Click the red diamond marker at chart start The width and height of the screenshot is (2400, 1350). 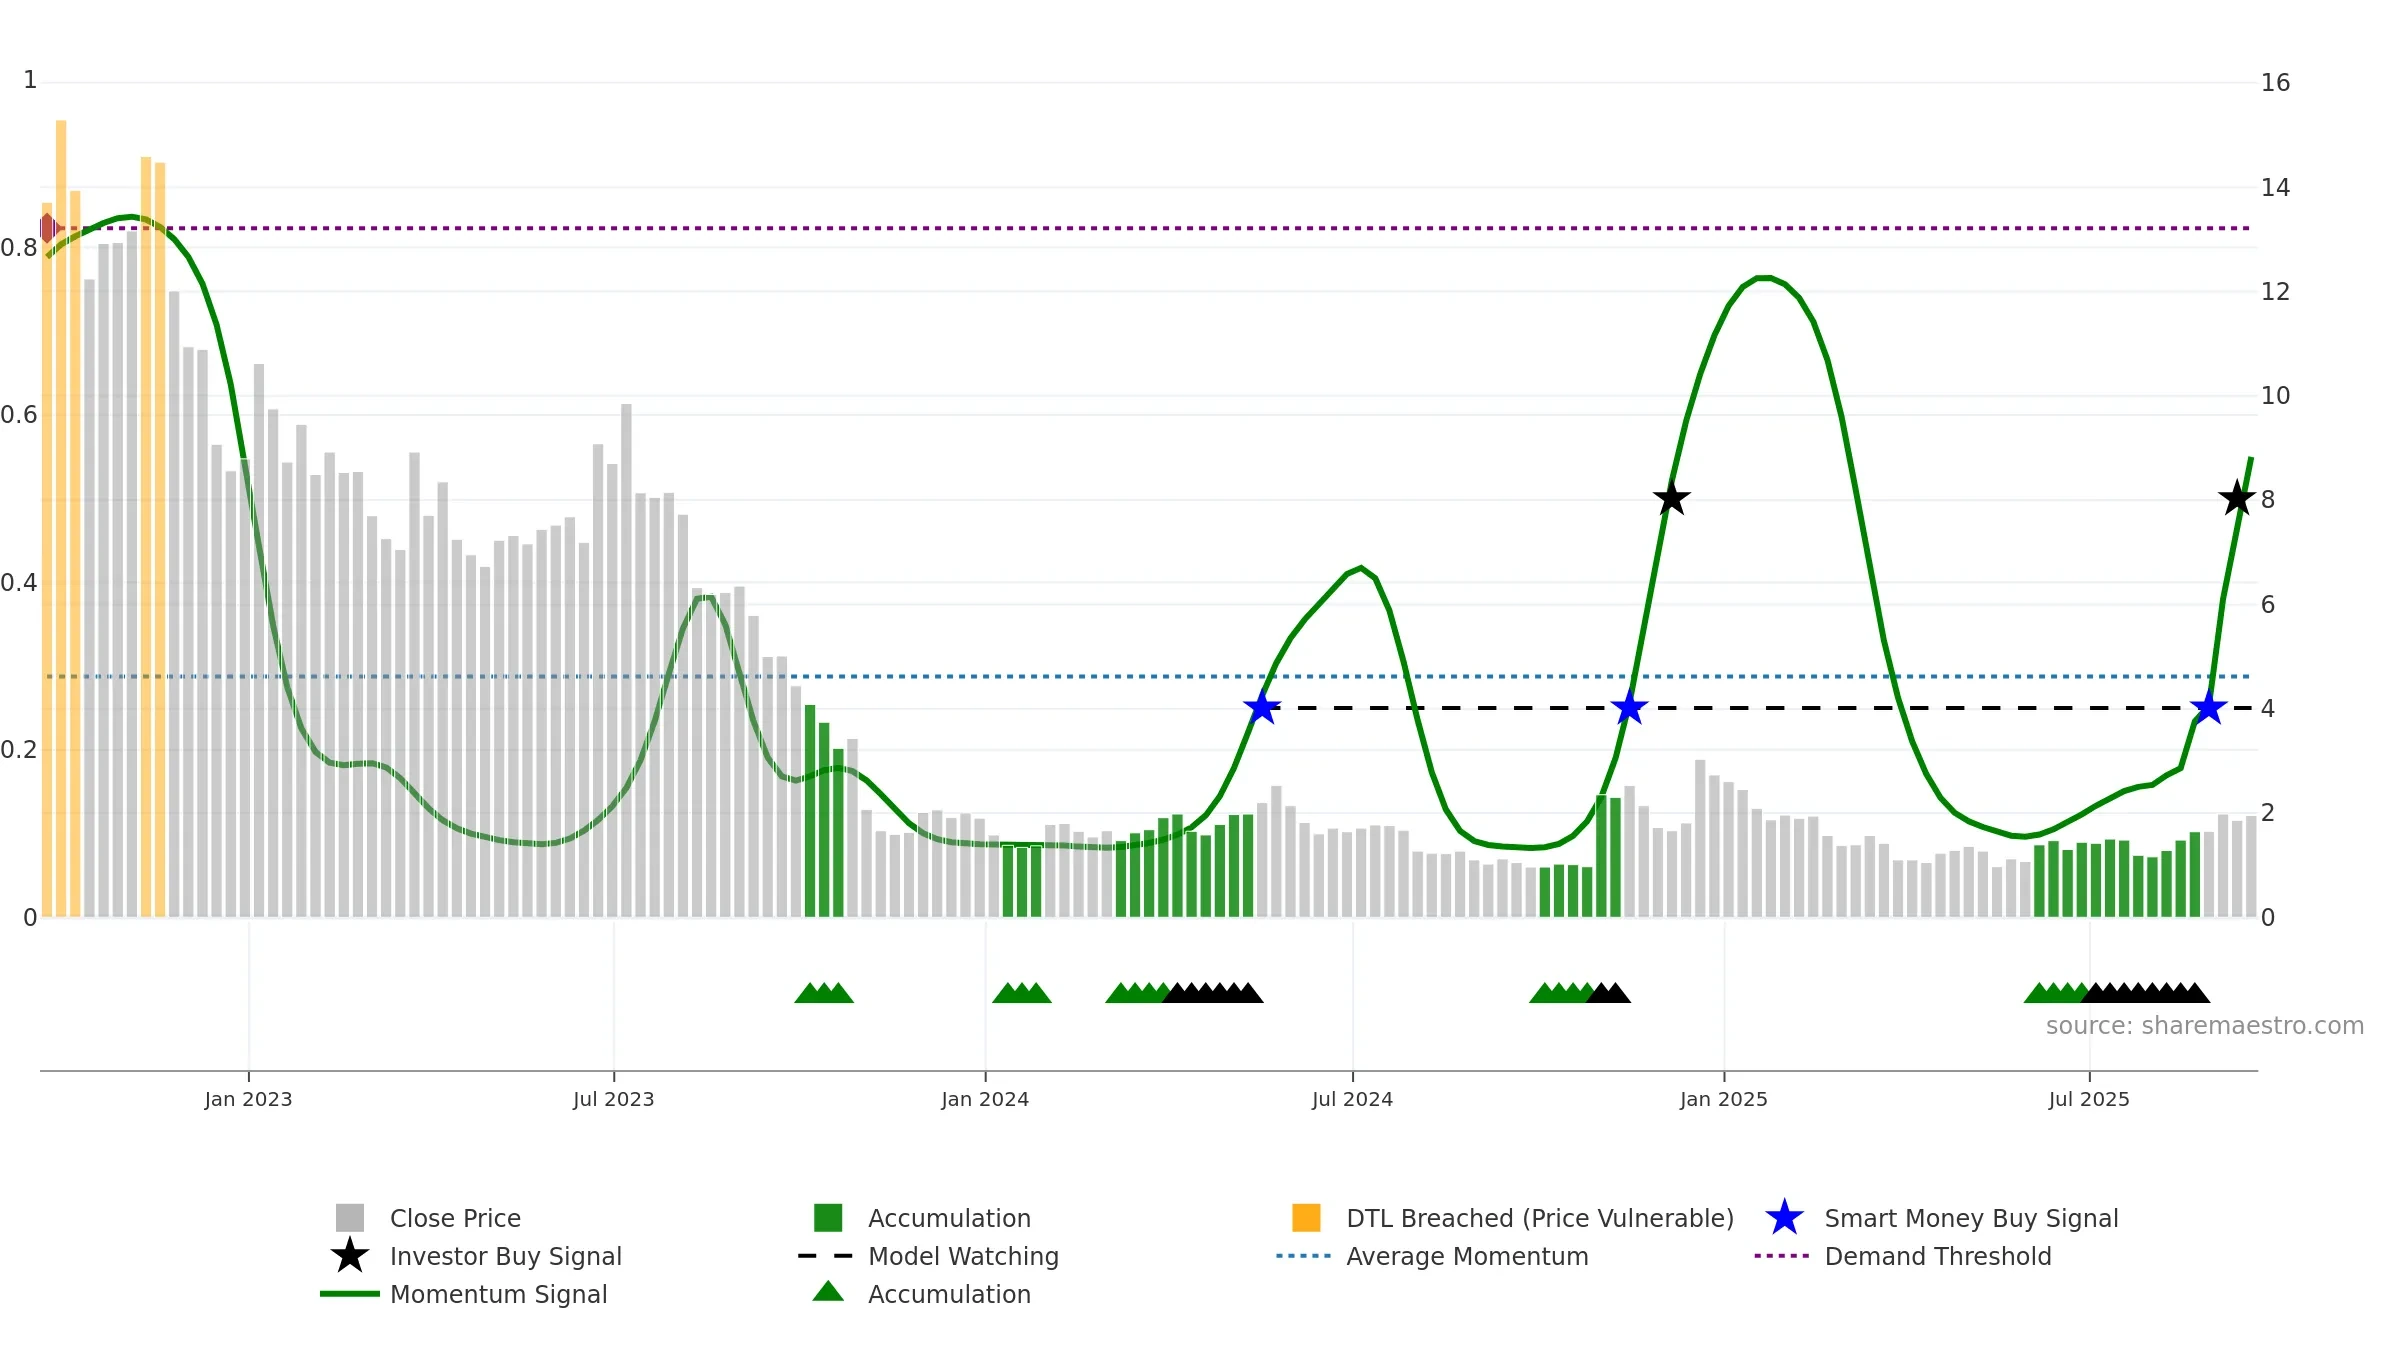click(x=47, y=228)
